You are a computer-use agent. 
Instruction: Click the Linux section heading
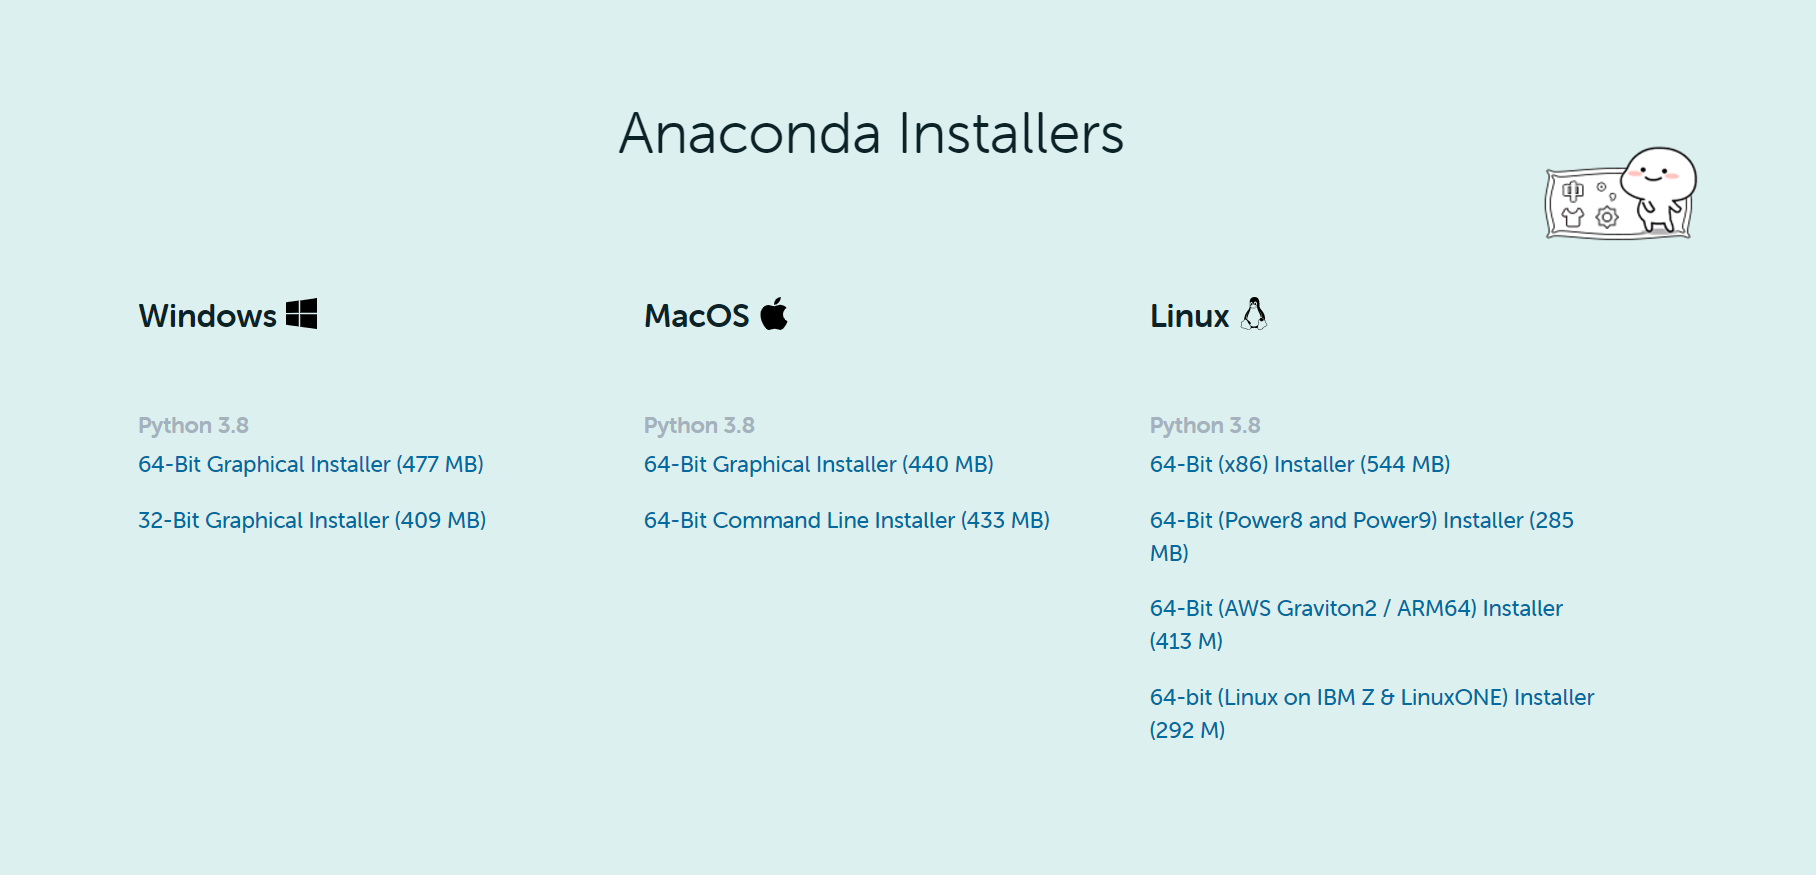point(1189,316)
